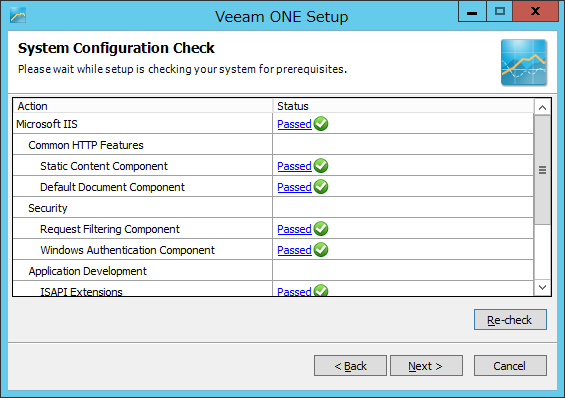Click green checkmark for Default Document Component
565x398 pixels.
point(321,187)
